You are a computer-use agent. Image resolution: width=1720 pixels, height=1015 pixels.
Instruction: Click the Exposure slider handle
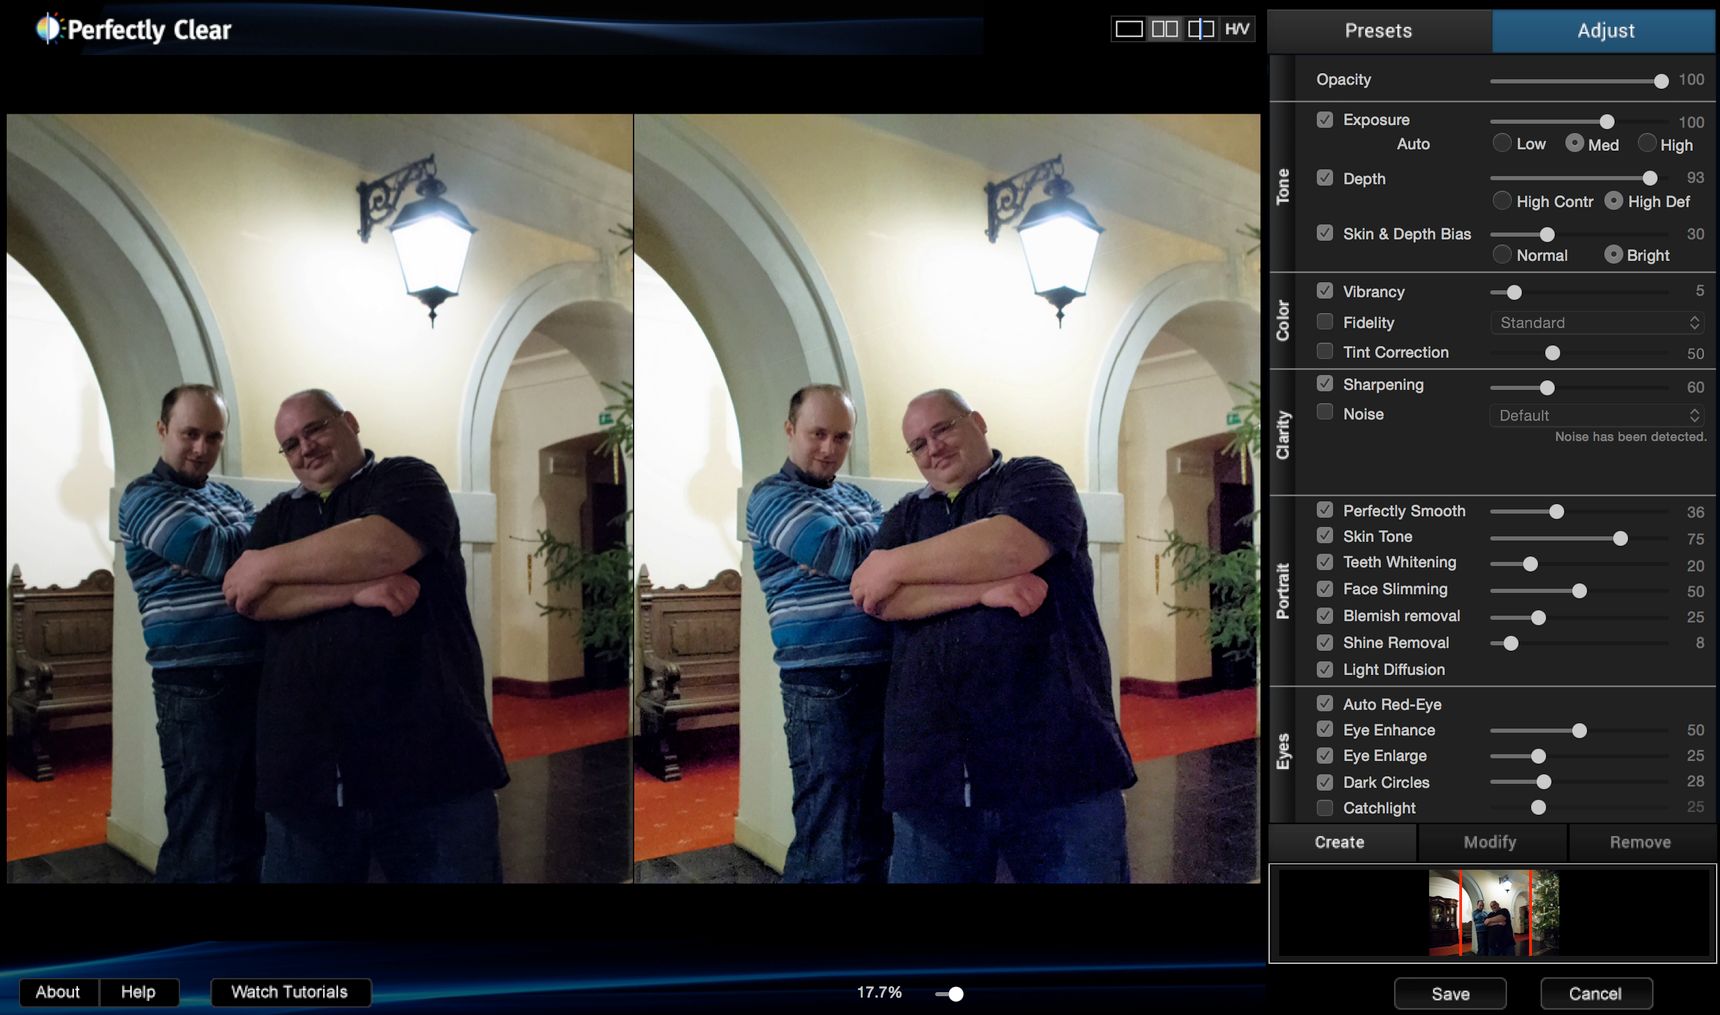1607,121
